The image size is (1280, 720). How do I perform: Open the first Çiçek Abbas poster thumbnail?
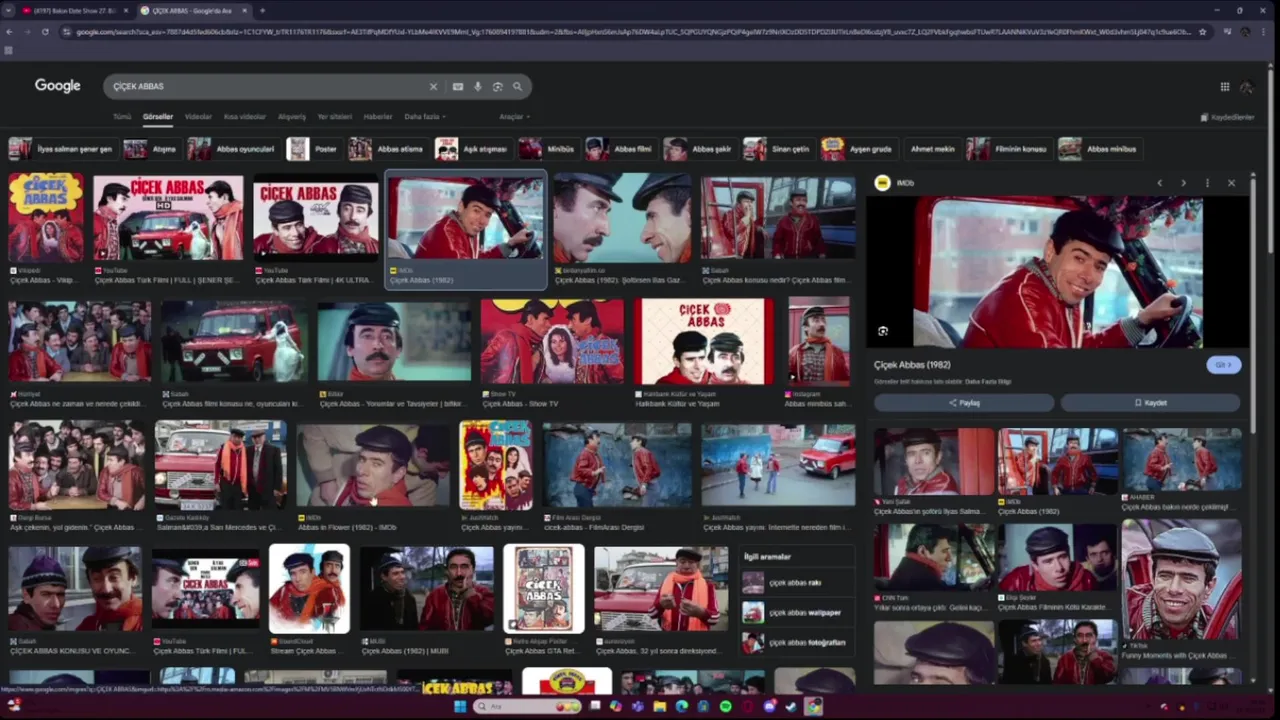tap(46, 217)
